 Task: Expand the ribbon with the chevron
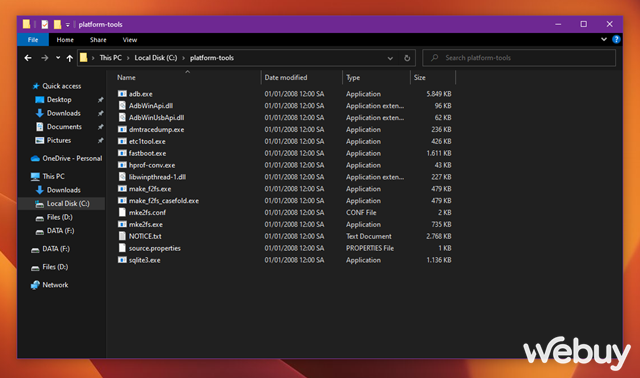tap(604, 39)
